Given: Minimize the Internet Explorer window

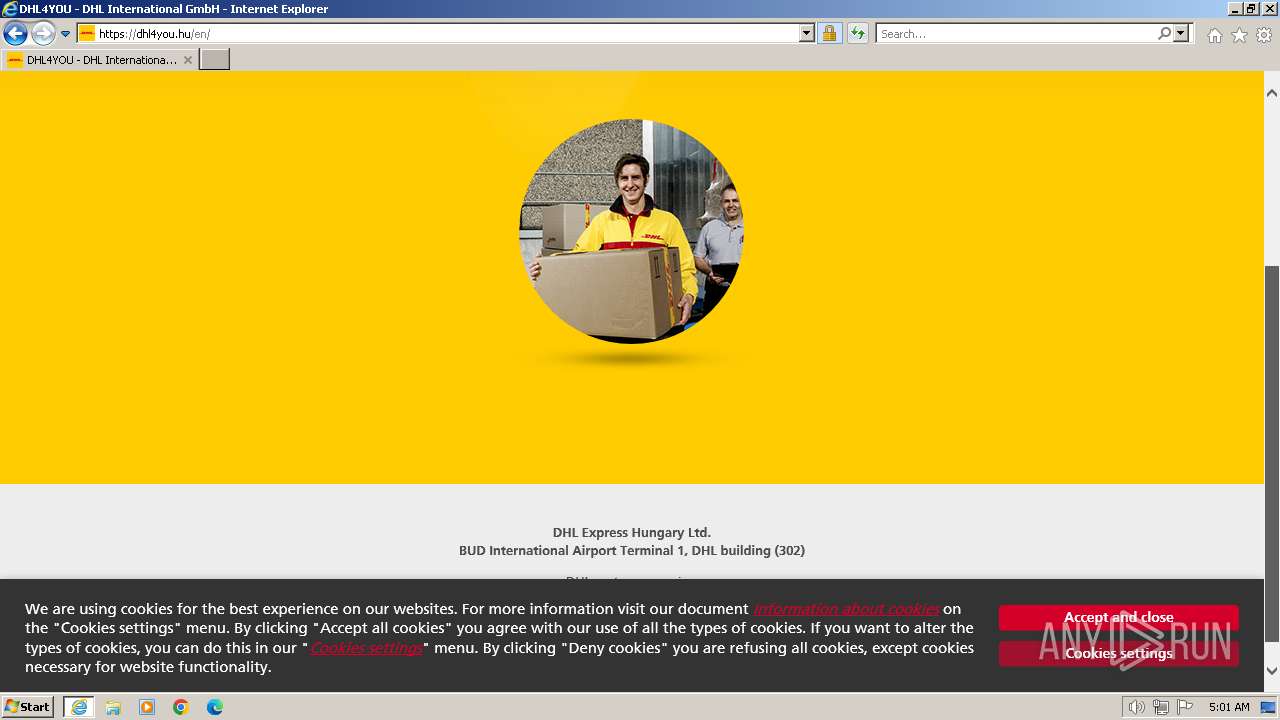Looking at the screenshot, I should (x=1234, y=9).
